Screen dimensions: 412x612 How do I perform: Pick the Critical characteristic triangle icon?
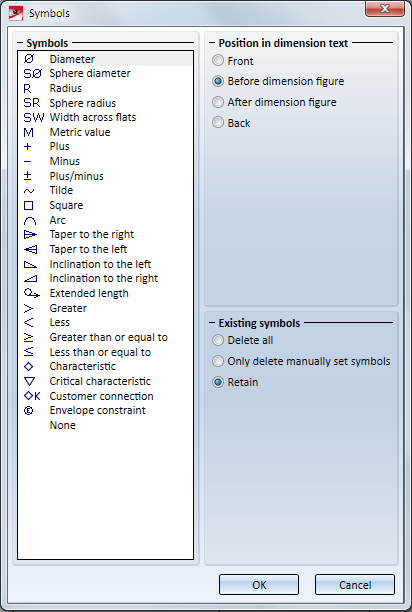pyautogui.click(x=29, y=381)
